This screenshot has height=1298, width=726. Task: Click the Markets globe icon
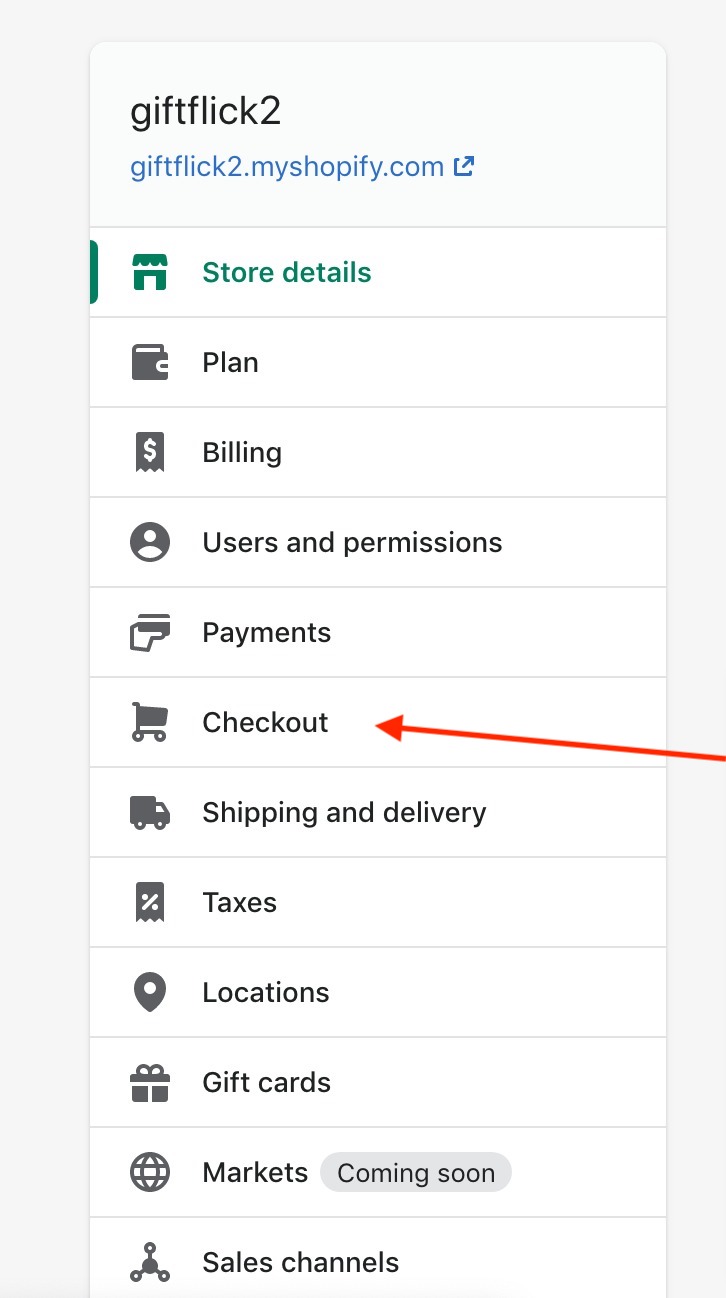[150, 1172]
